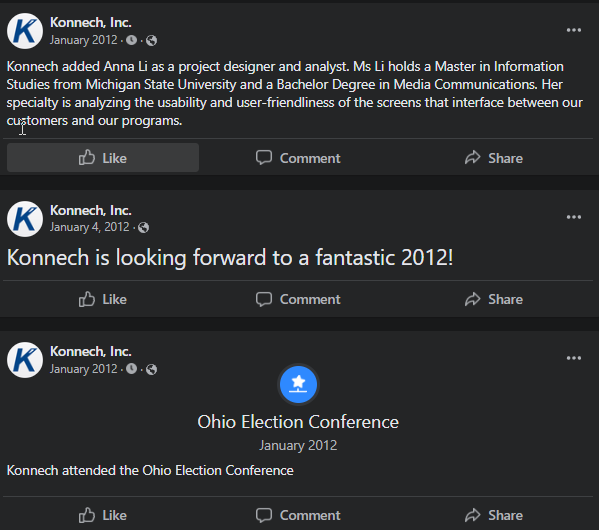
Task: Click Konnech logo avatar on first post
Action: pos(25,31)
